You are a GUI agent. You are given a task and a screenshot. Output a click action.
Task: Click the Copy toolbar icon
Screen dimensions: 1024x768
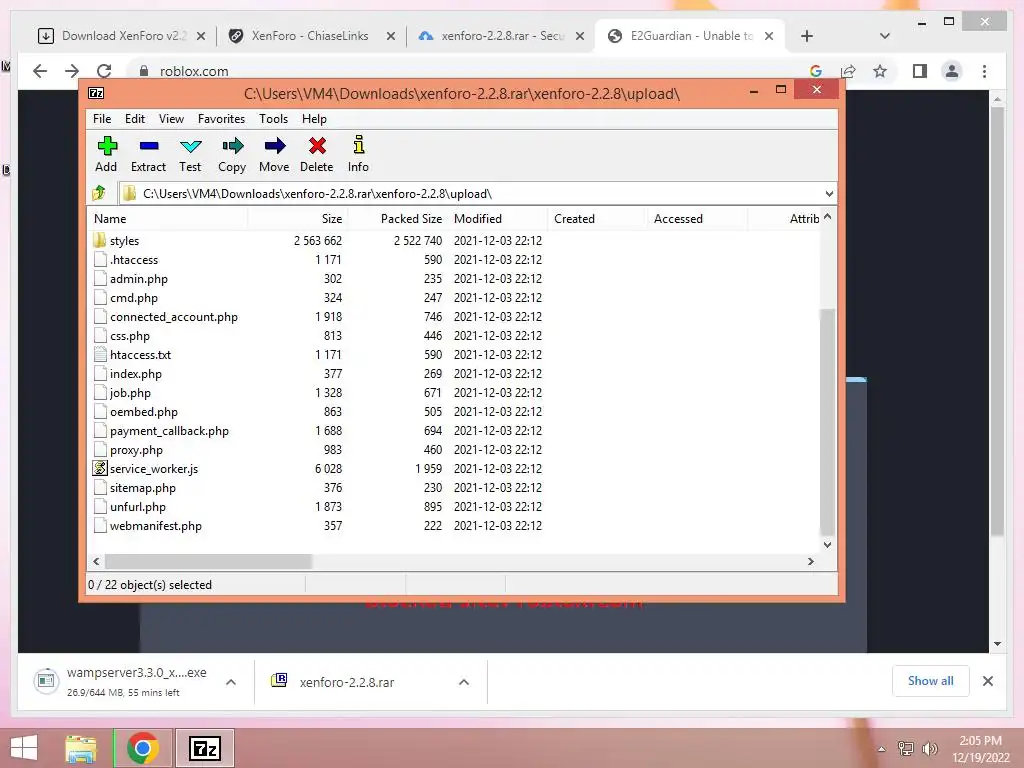coord(232,146)
